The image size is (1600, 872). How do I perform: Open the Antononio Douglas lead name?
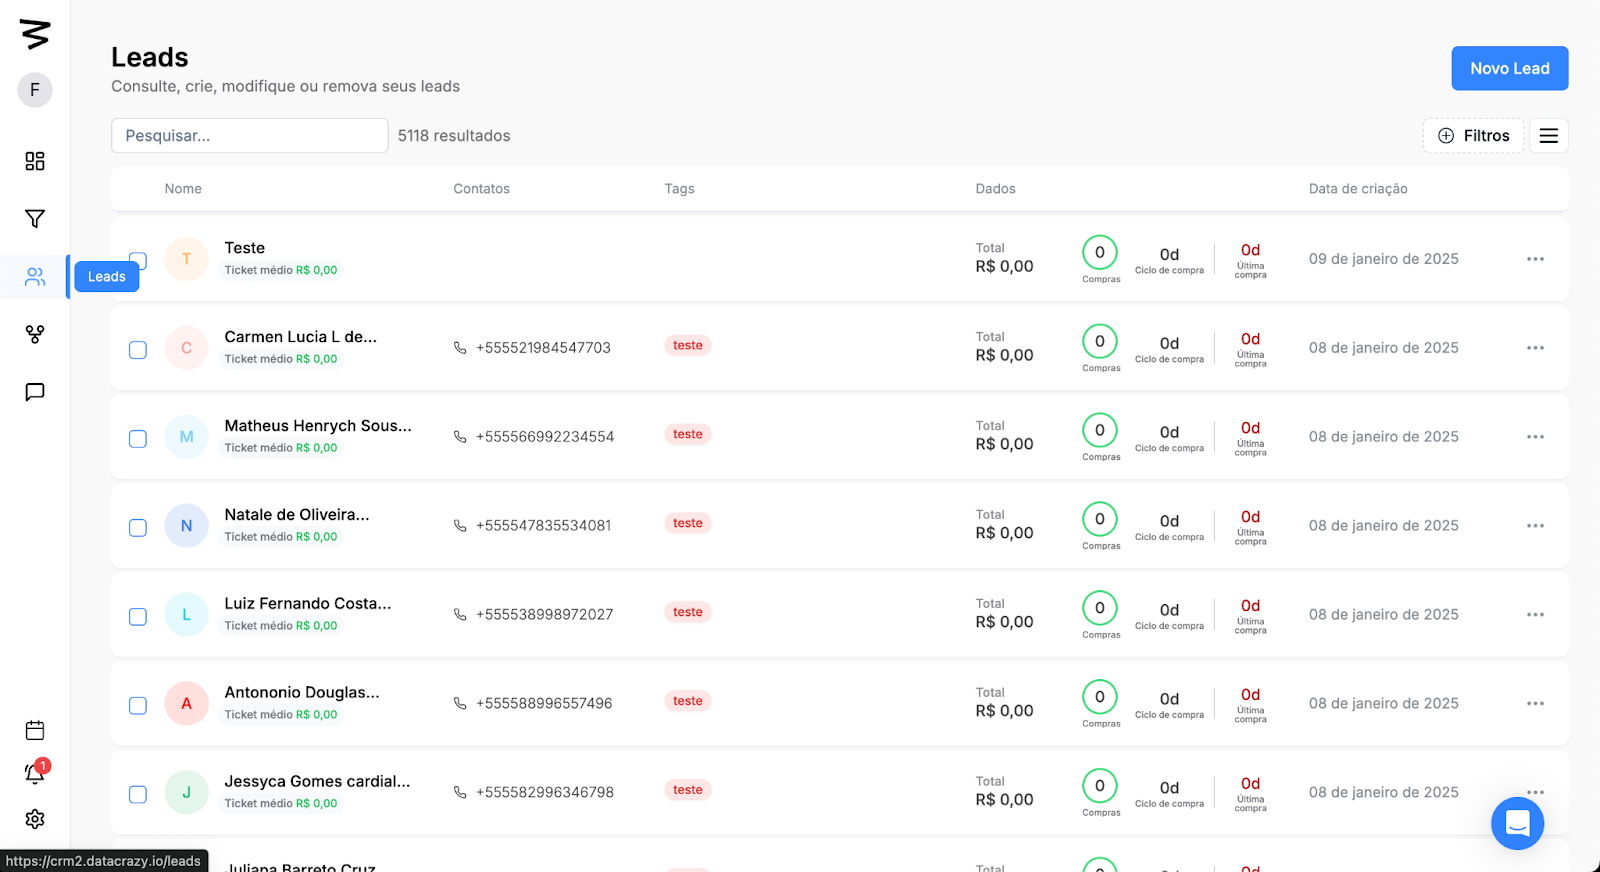pyautogui.click(x=301, y=692)
